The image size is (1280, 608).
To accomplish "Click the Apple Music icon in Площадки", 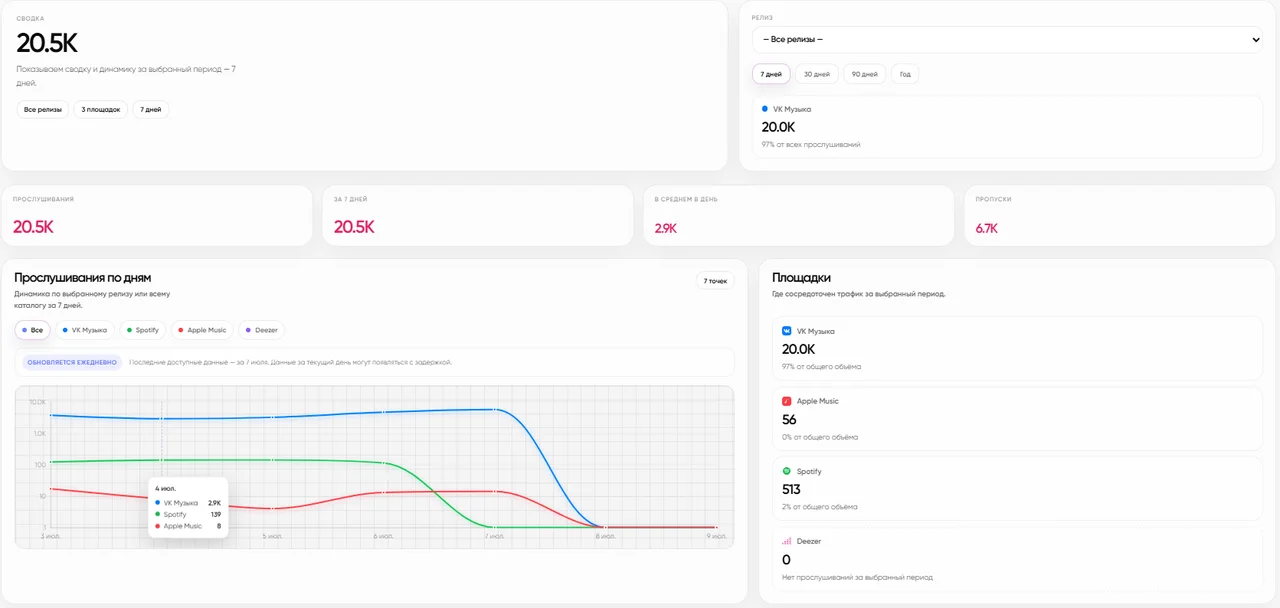I will 787,401.
